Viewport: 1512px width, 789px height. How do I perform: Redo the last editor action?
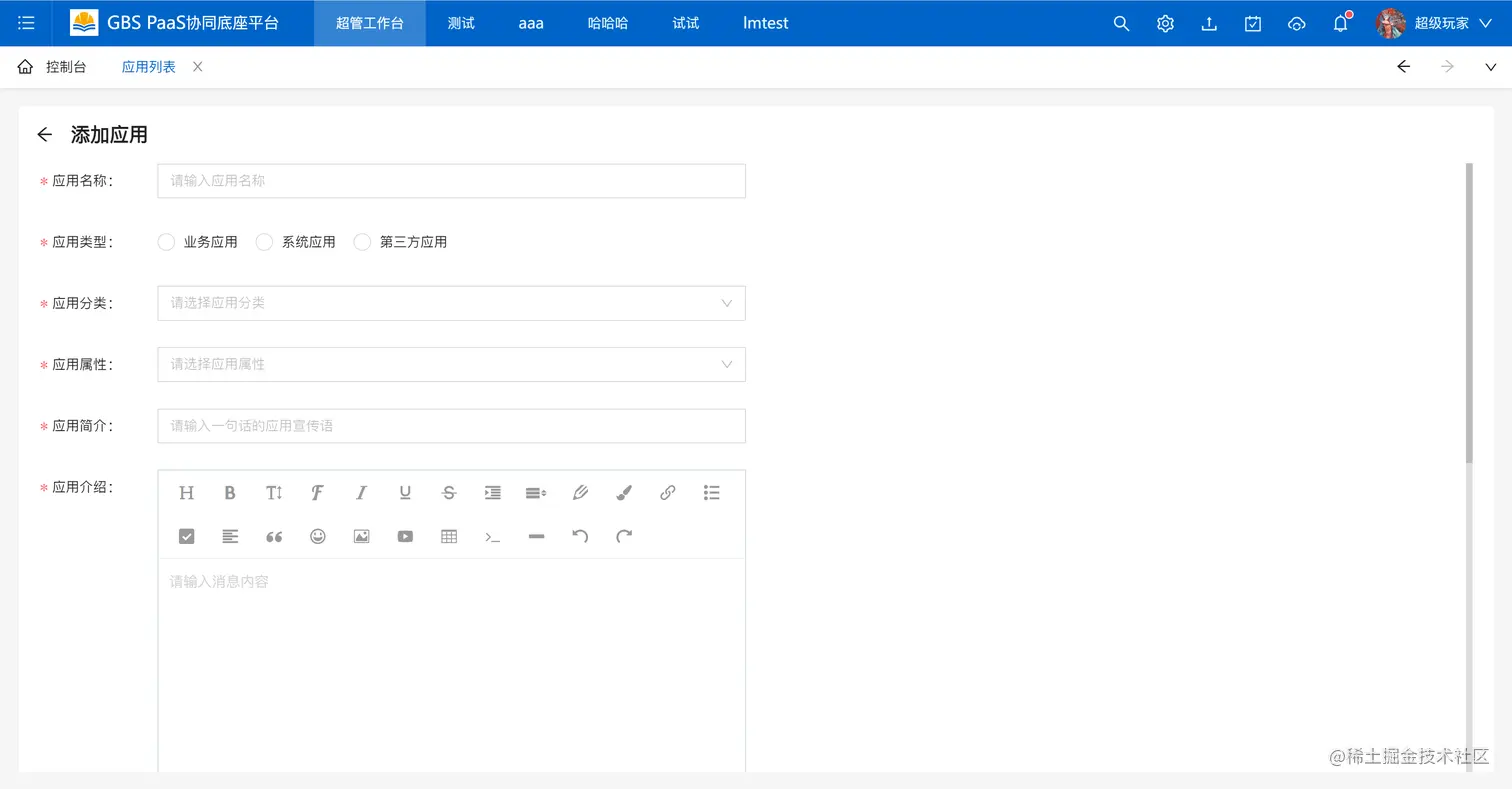point(624,536)
